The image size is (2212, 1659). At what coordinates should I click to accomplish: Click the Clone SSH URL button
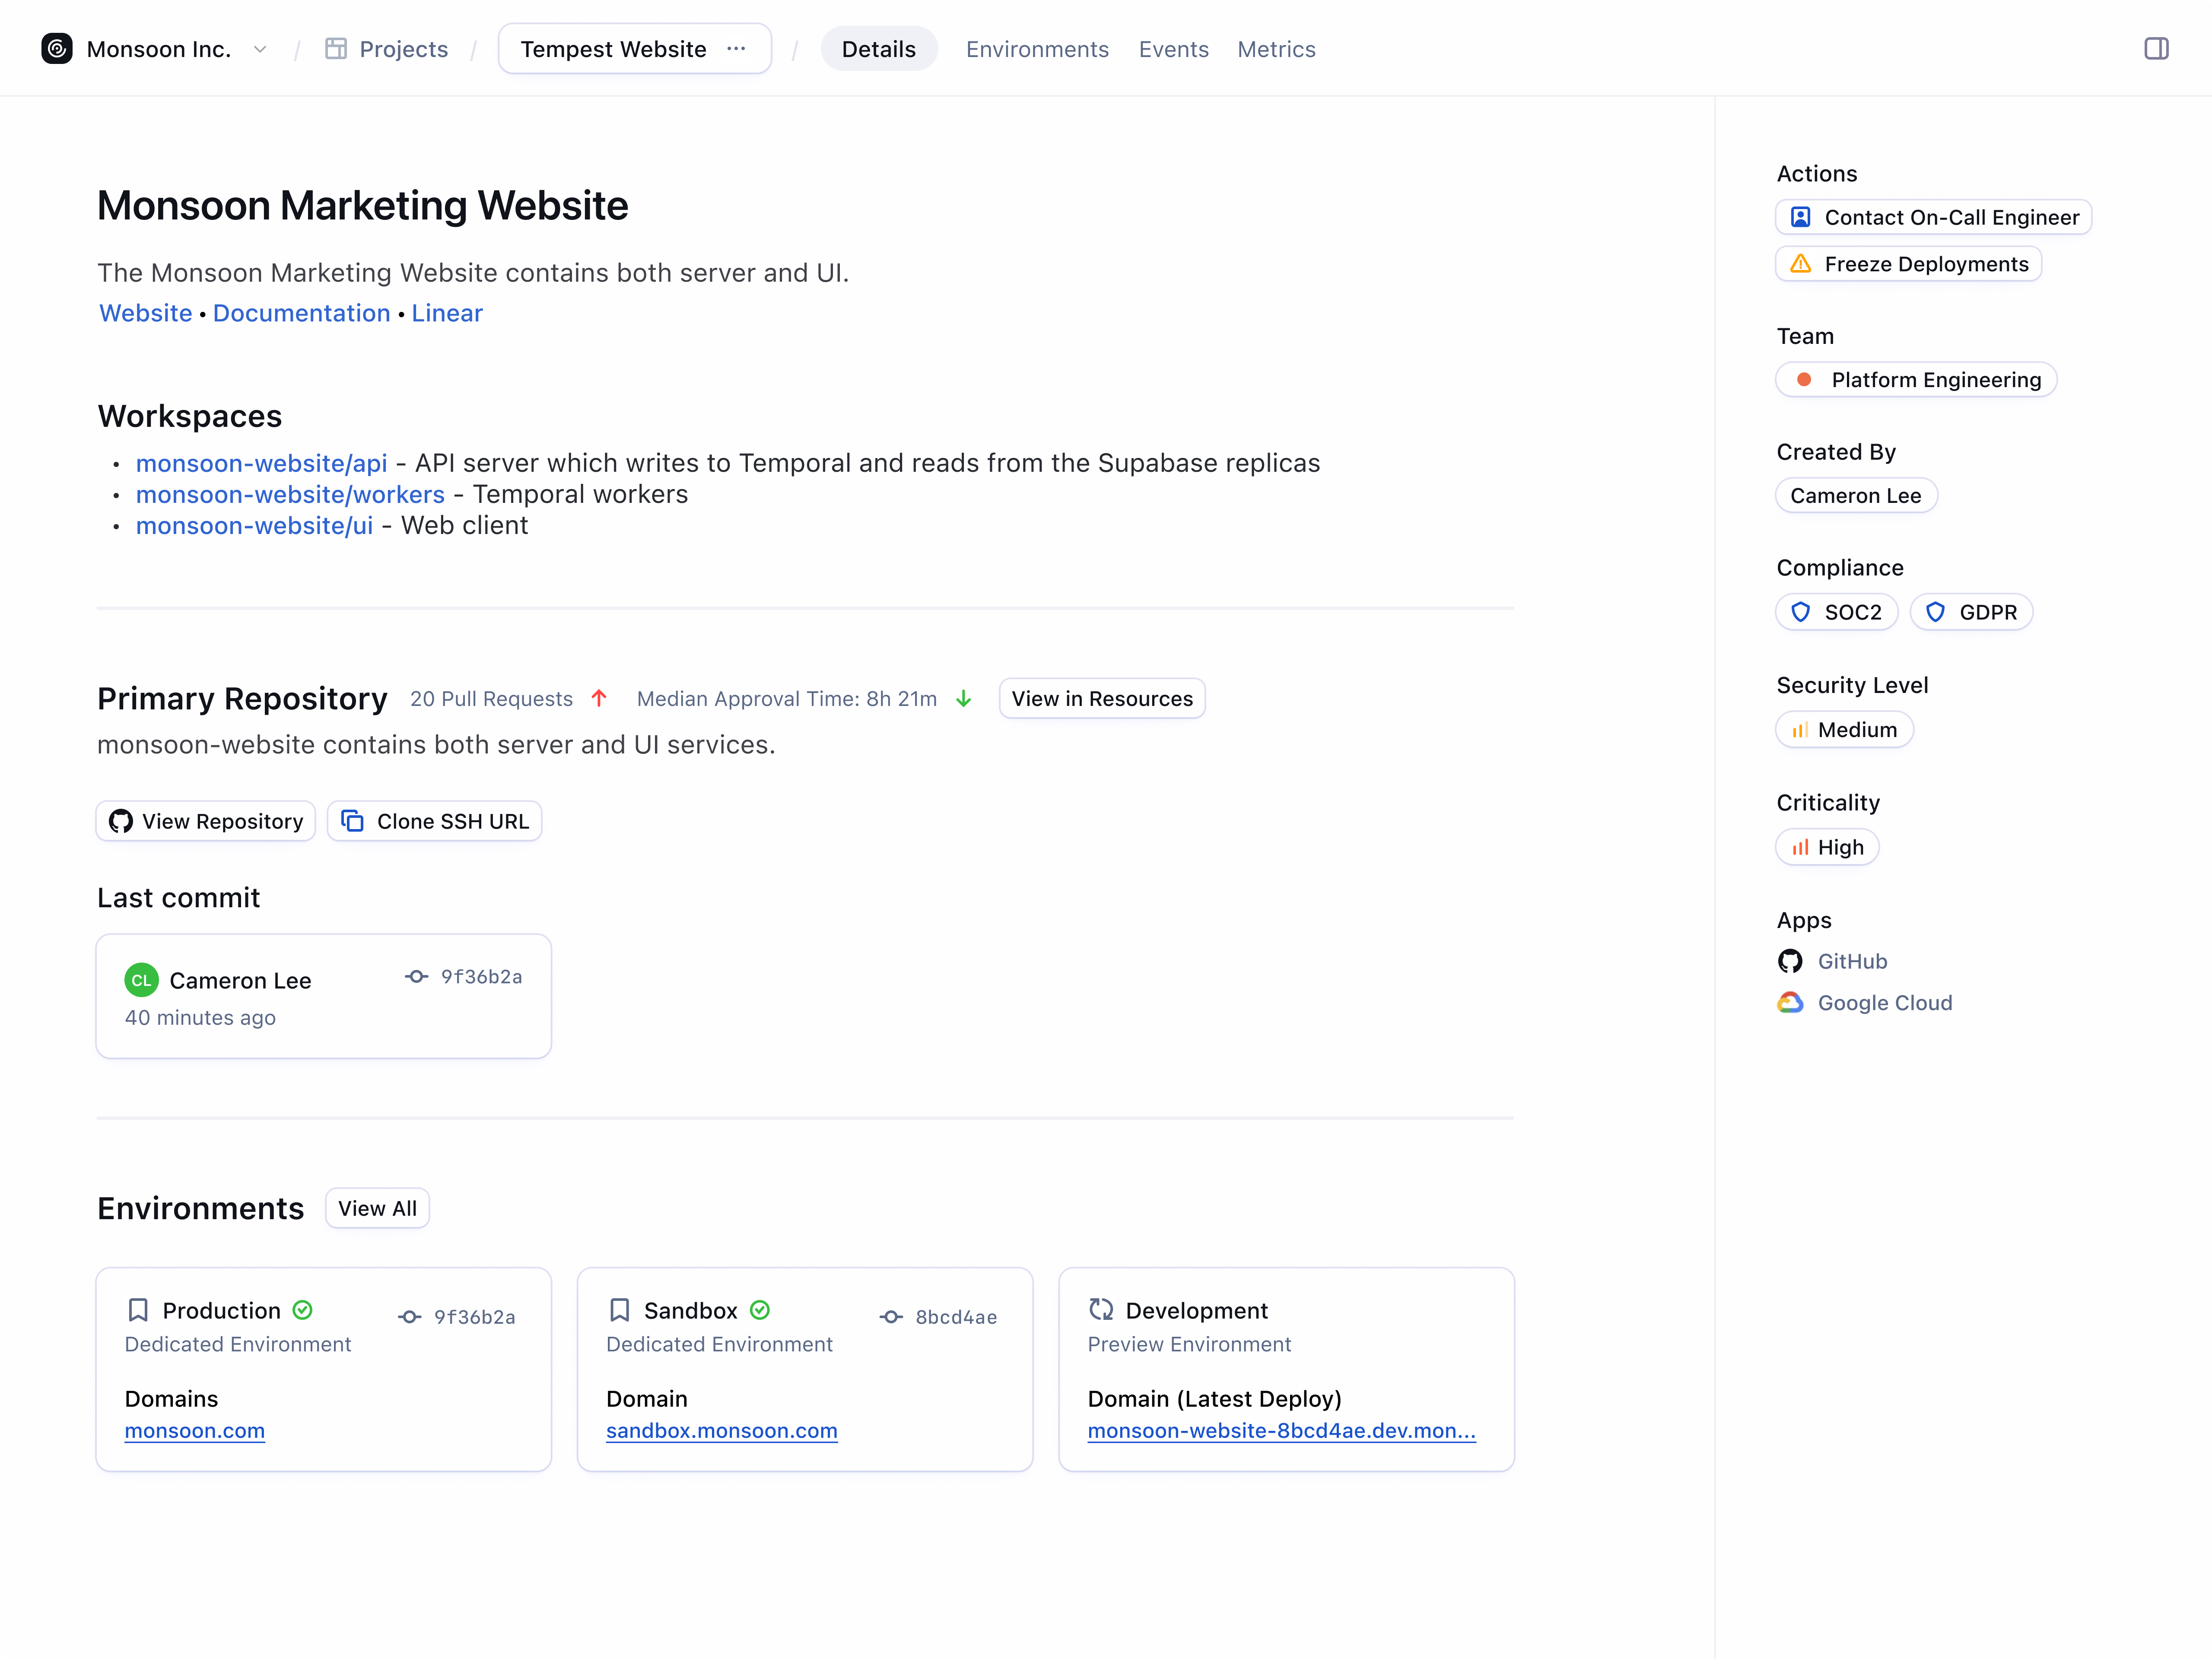click(x=435, y=821)
